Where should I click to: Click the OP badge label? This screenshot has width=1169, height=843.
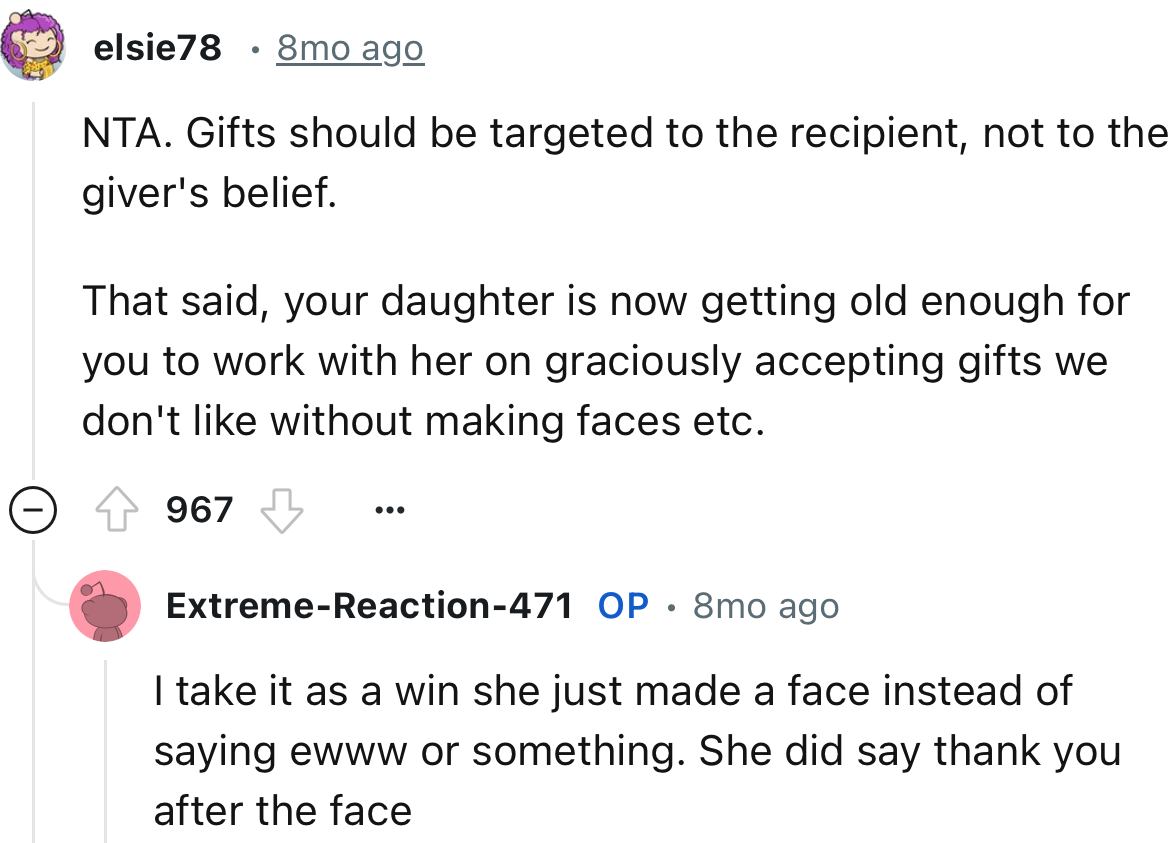623,604
